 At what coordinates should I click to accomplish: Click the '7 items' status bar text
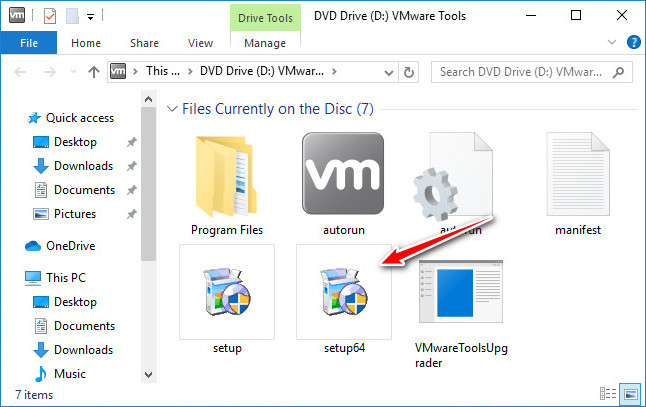tap(34, 395)
